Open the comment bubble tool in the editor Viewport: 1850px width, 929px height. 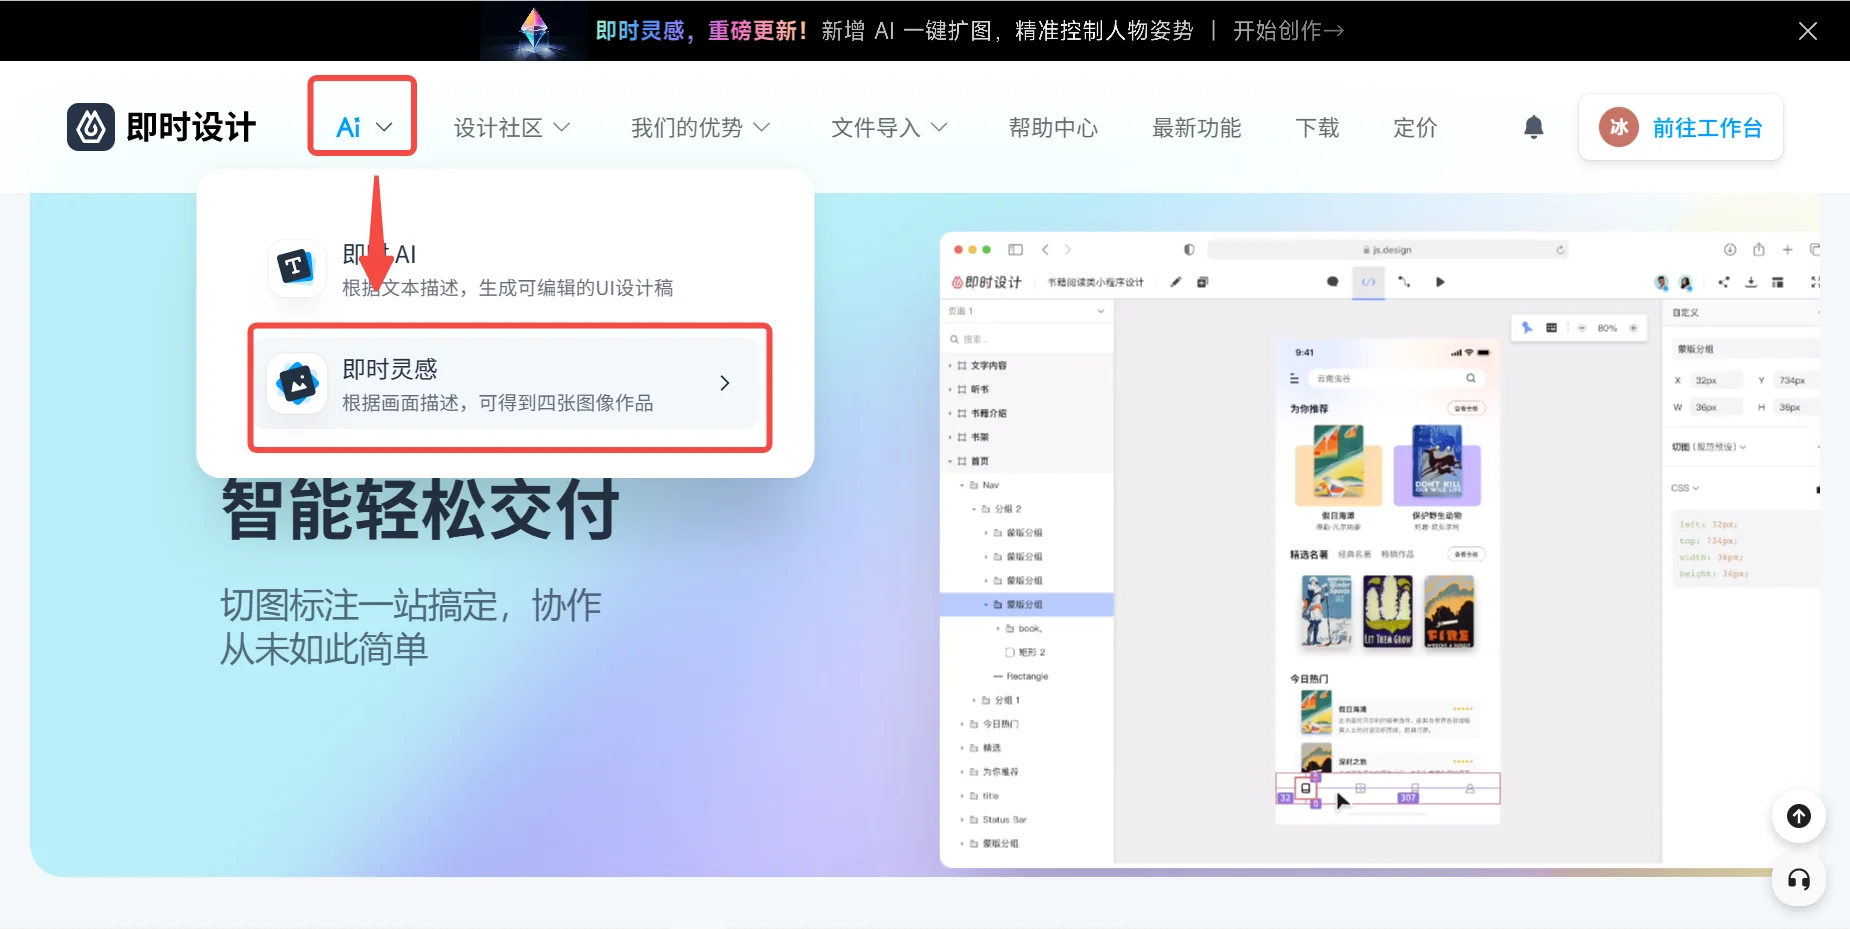tap(1332, 283)
